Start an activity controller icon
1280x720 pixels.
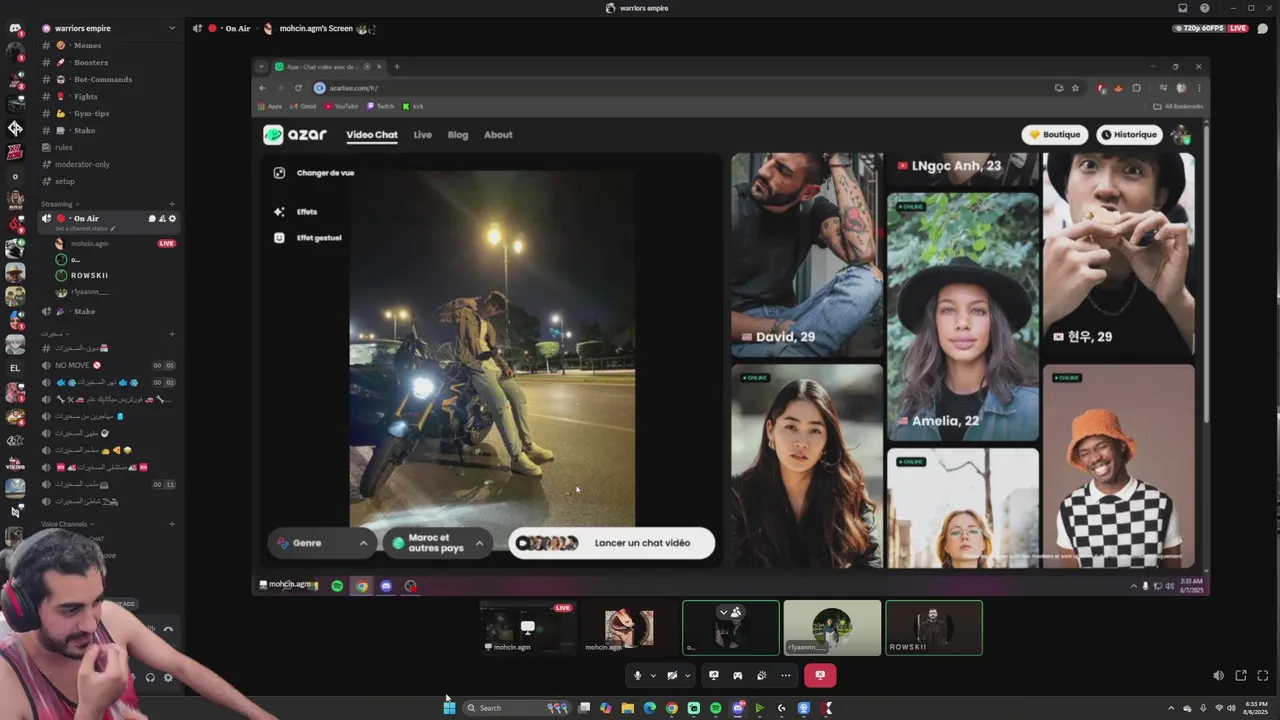pyautogui.click(x=737, y=675)
